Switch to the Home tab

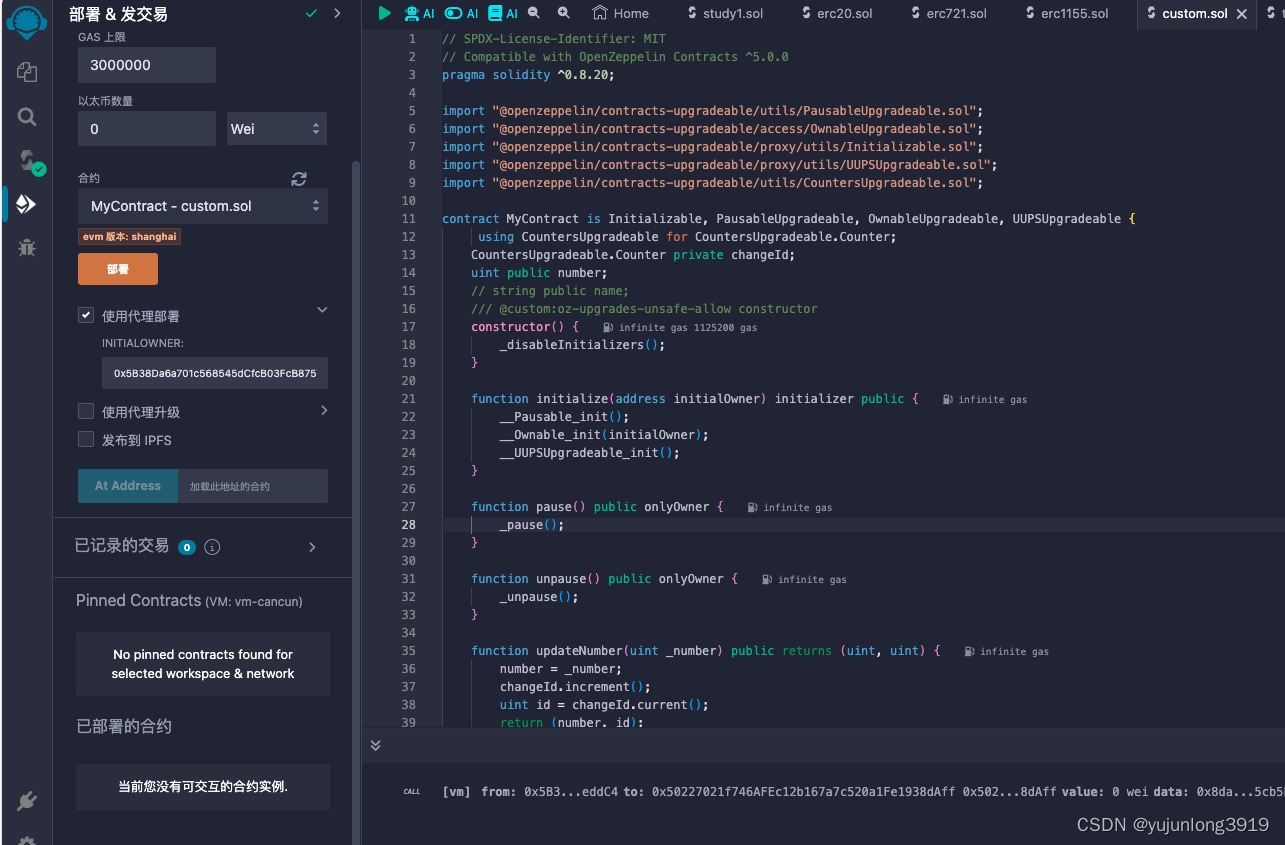[620, 13]
